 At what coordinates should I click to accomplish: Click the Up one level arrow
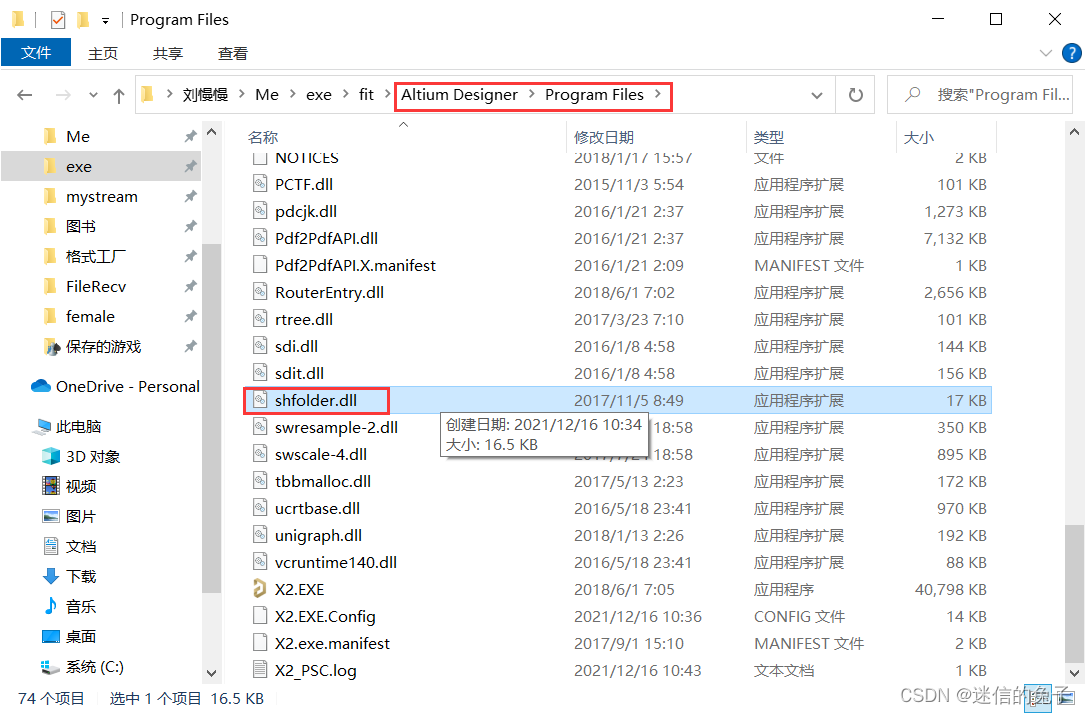tap(119, 95)
